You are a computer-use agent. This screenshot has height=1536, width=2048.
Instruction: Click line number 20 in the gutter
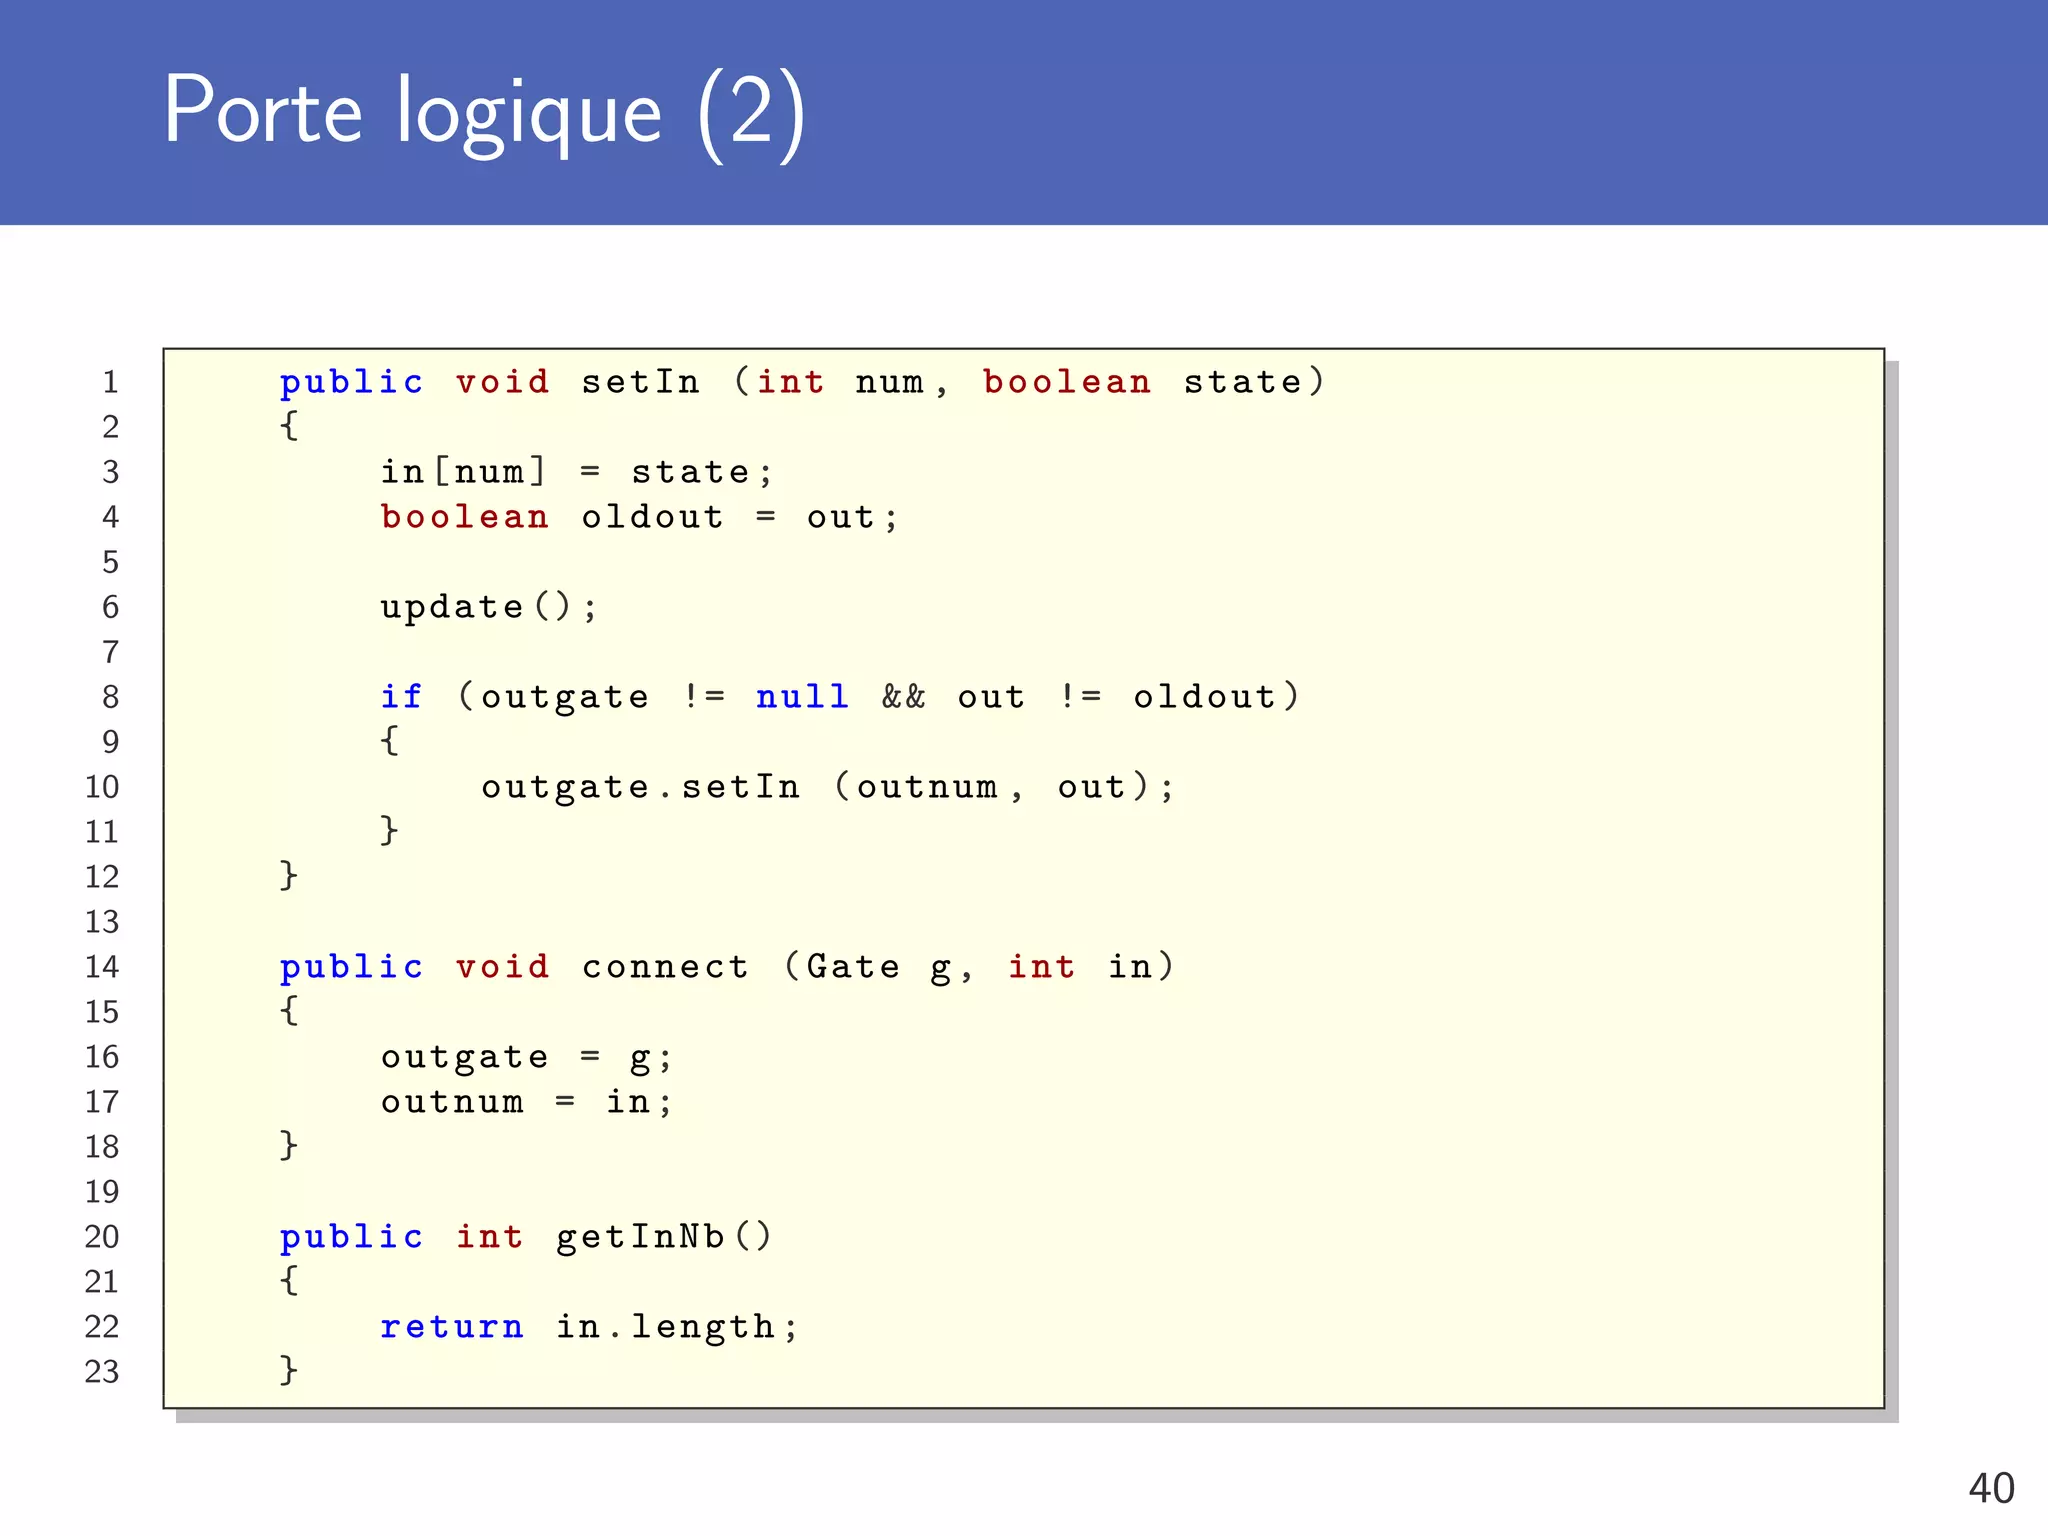pyautogui.click(x=102, y=1237)
